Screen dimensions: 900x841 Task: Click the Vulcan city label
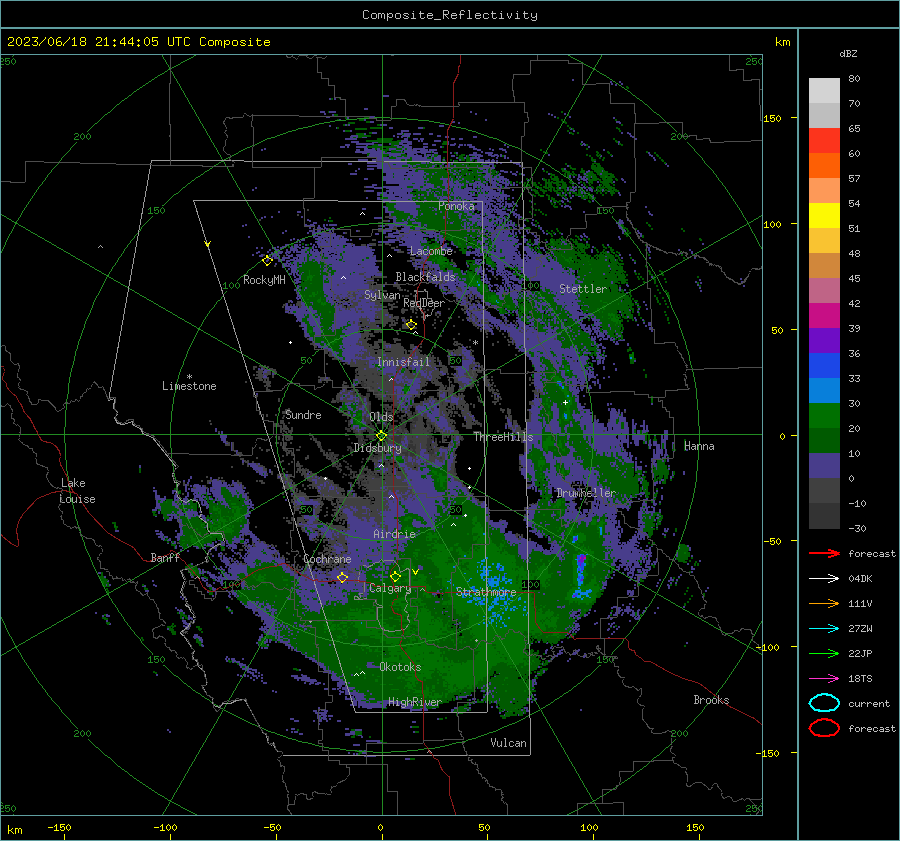point(509,743)
